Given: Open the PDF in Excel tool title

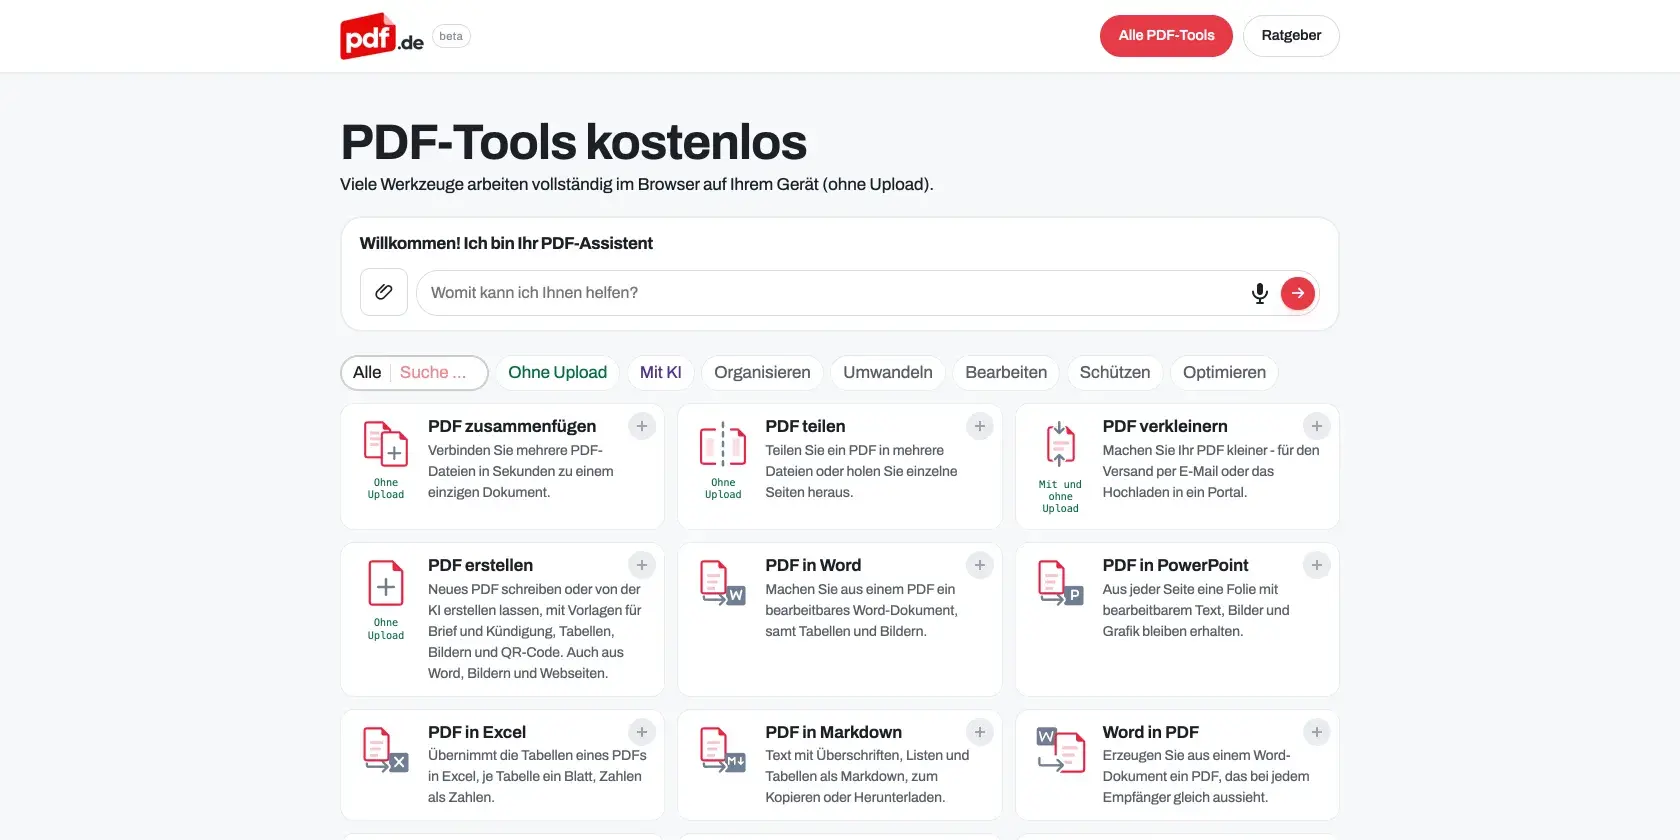Looking at the screenshot, I should point(477,732).
